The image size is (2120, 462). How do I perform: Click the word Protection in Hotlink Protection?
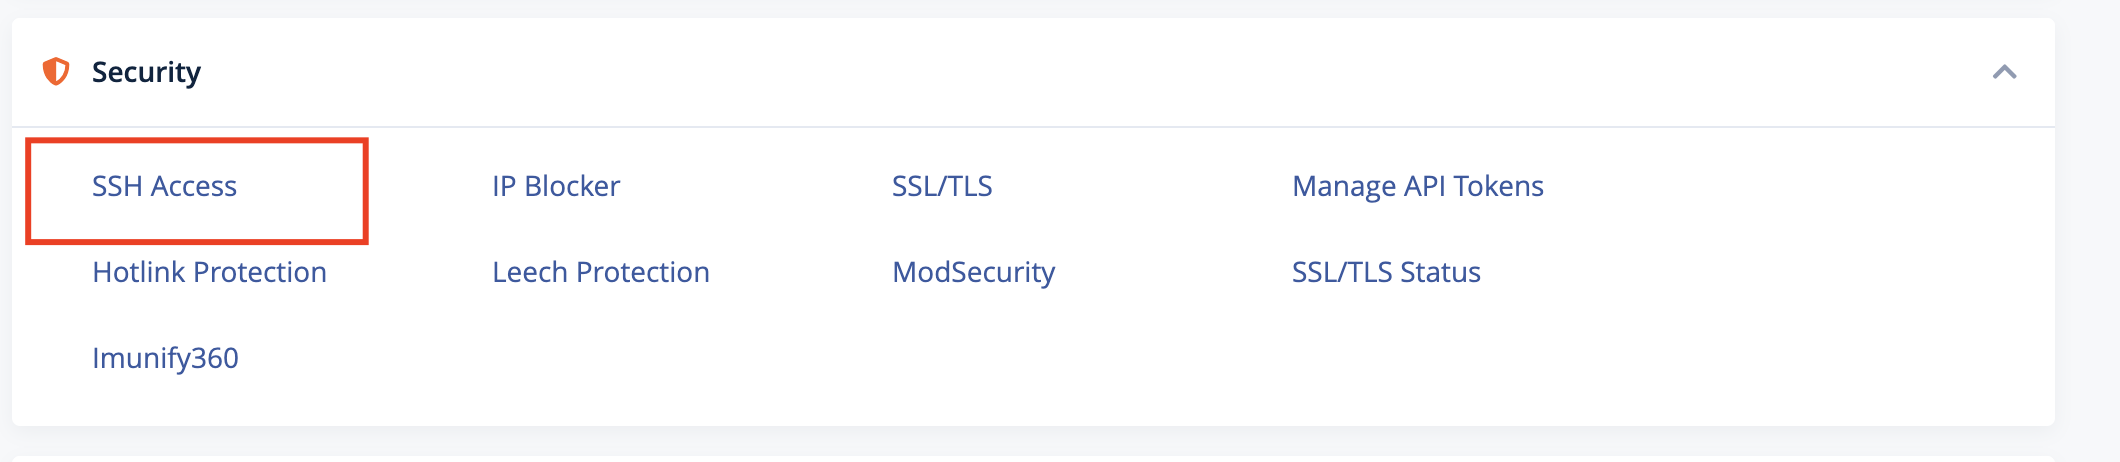point(260,272)
